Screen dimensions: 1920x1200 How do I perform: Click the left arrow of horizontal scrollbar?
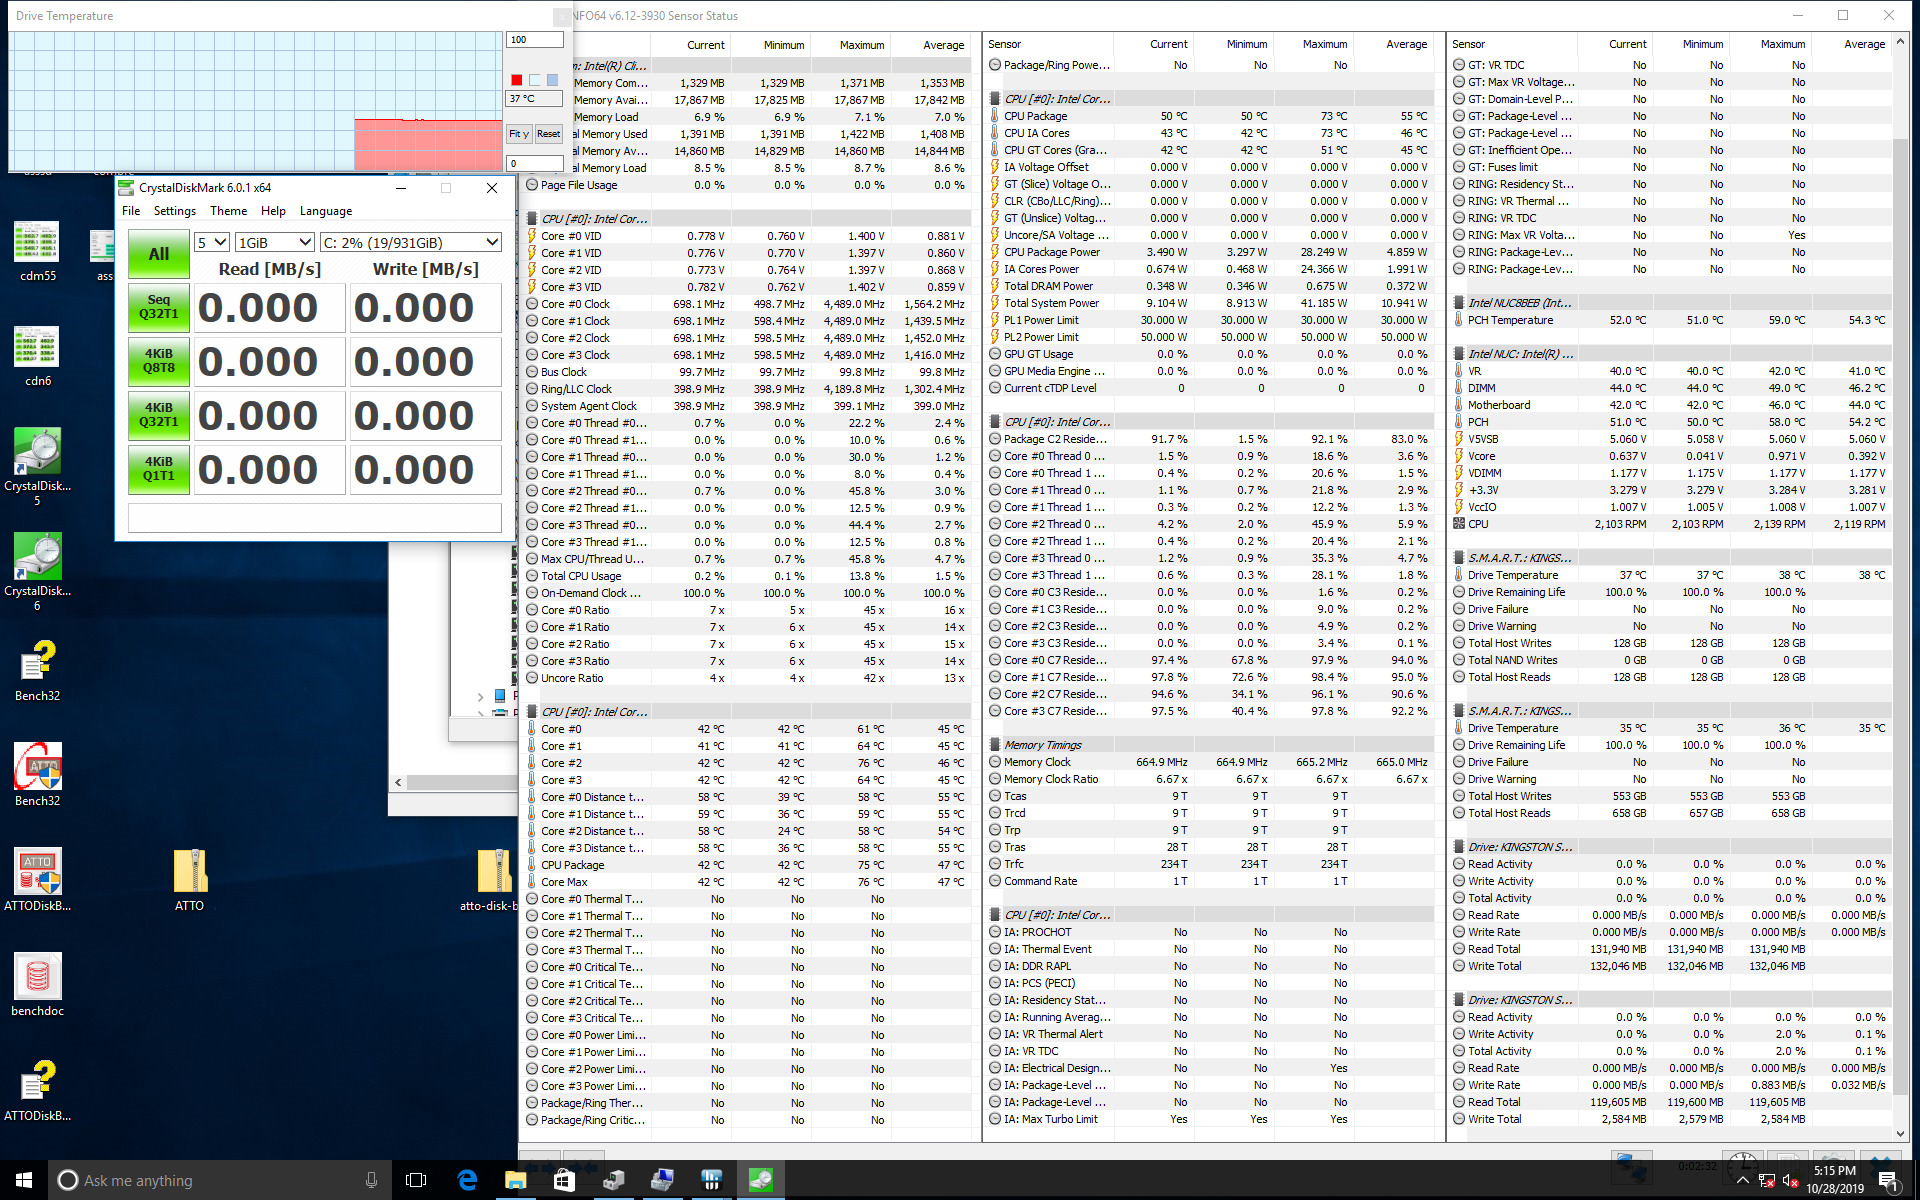click(x=399, y=782)
